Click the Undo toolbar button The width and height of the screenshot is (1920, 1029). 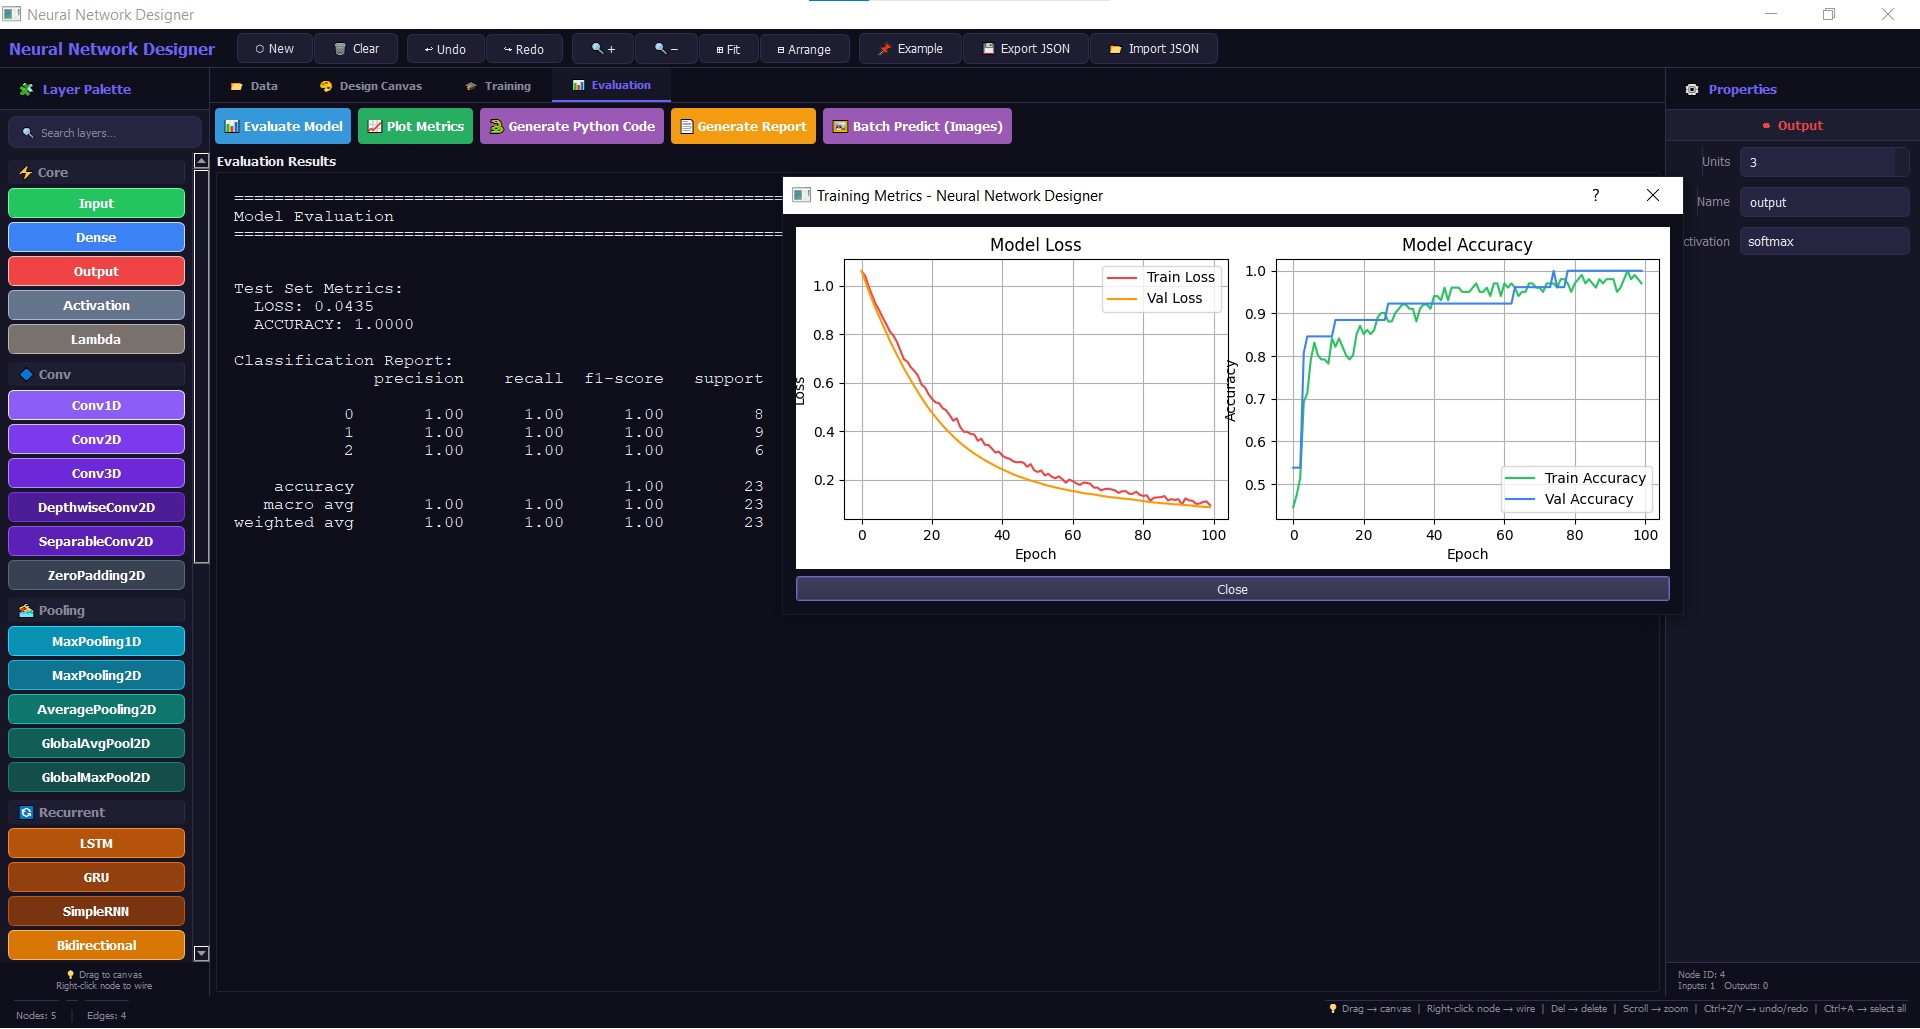coord(445,49)
